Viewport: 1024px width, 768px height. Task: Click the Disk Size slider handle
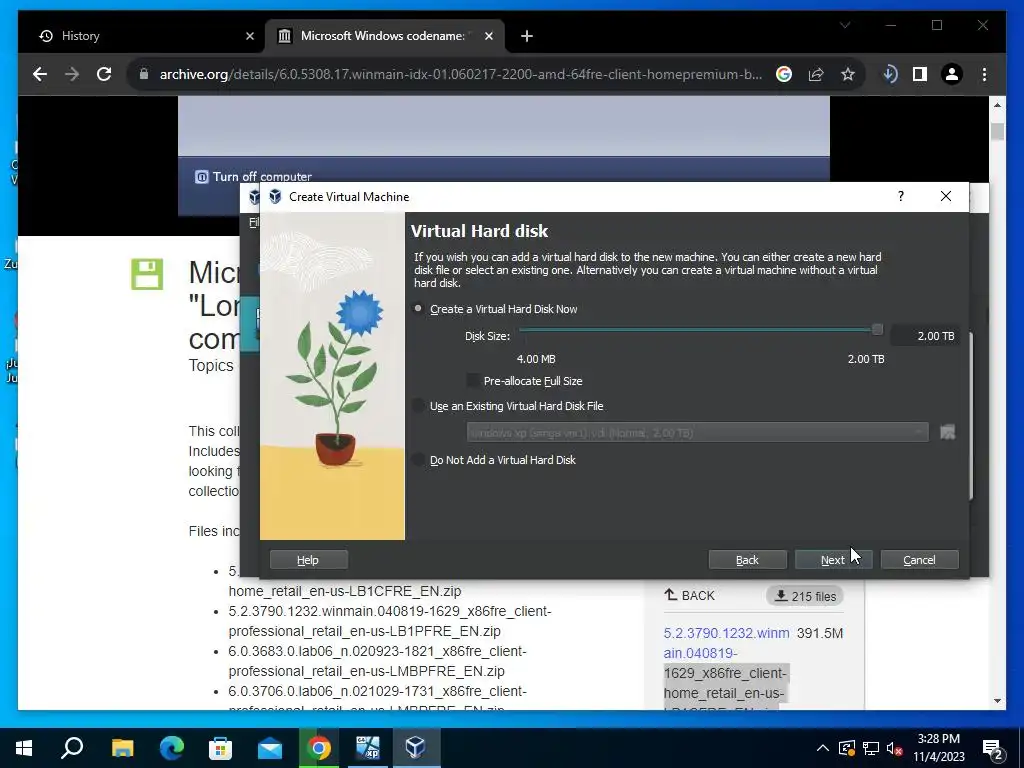(877, 330)
